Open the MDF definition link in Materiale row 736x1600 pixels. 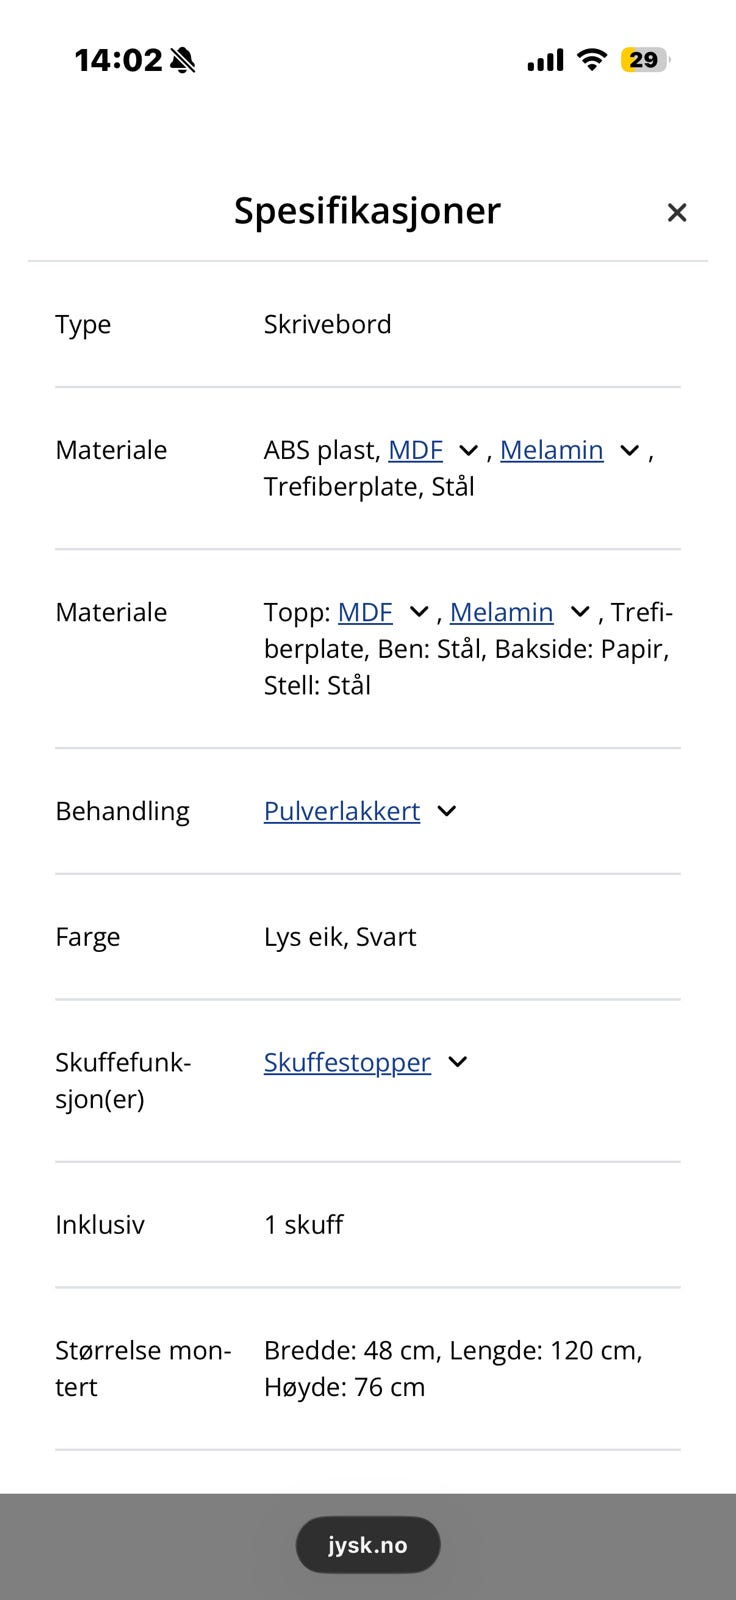coord(415,450)
